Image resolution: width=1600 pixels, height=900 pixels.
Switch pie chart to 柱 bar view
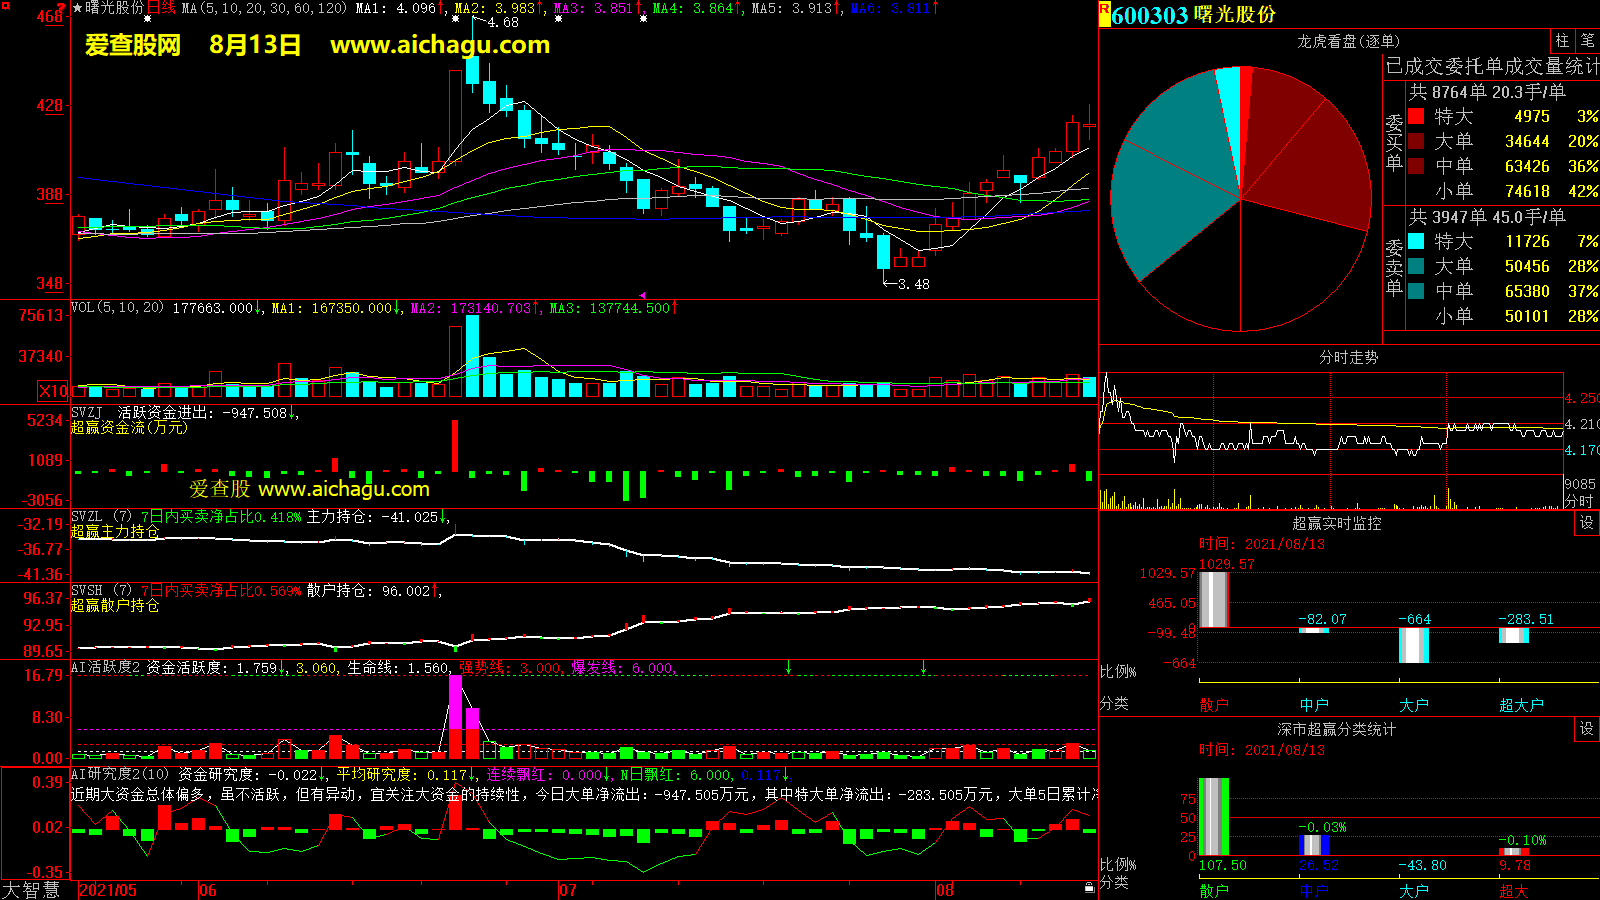tap(1562, 41)
